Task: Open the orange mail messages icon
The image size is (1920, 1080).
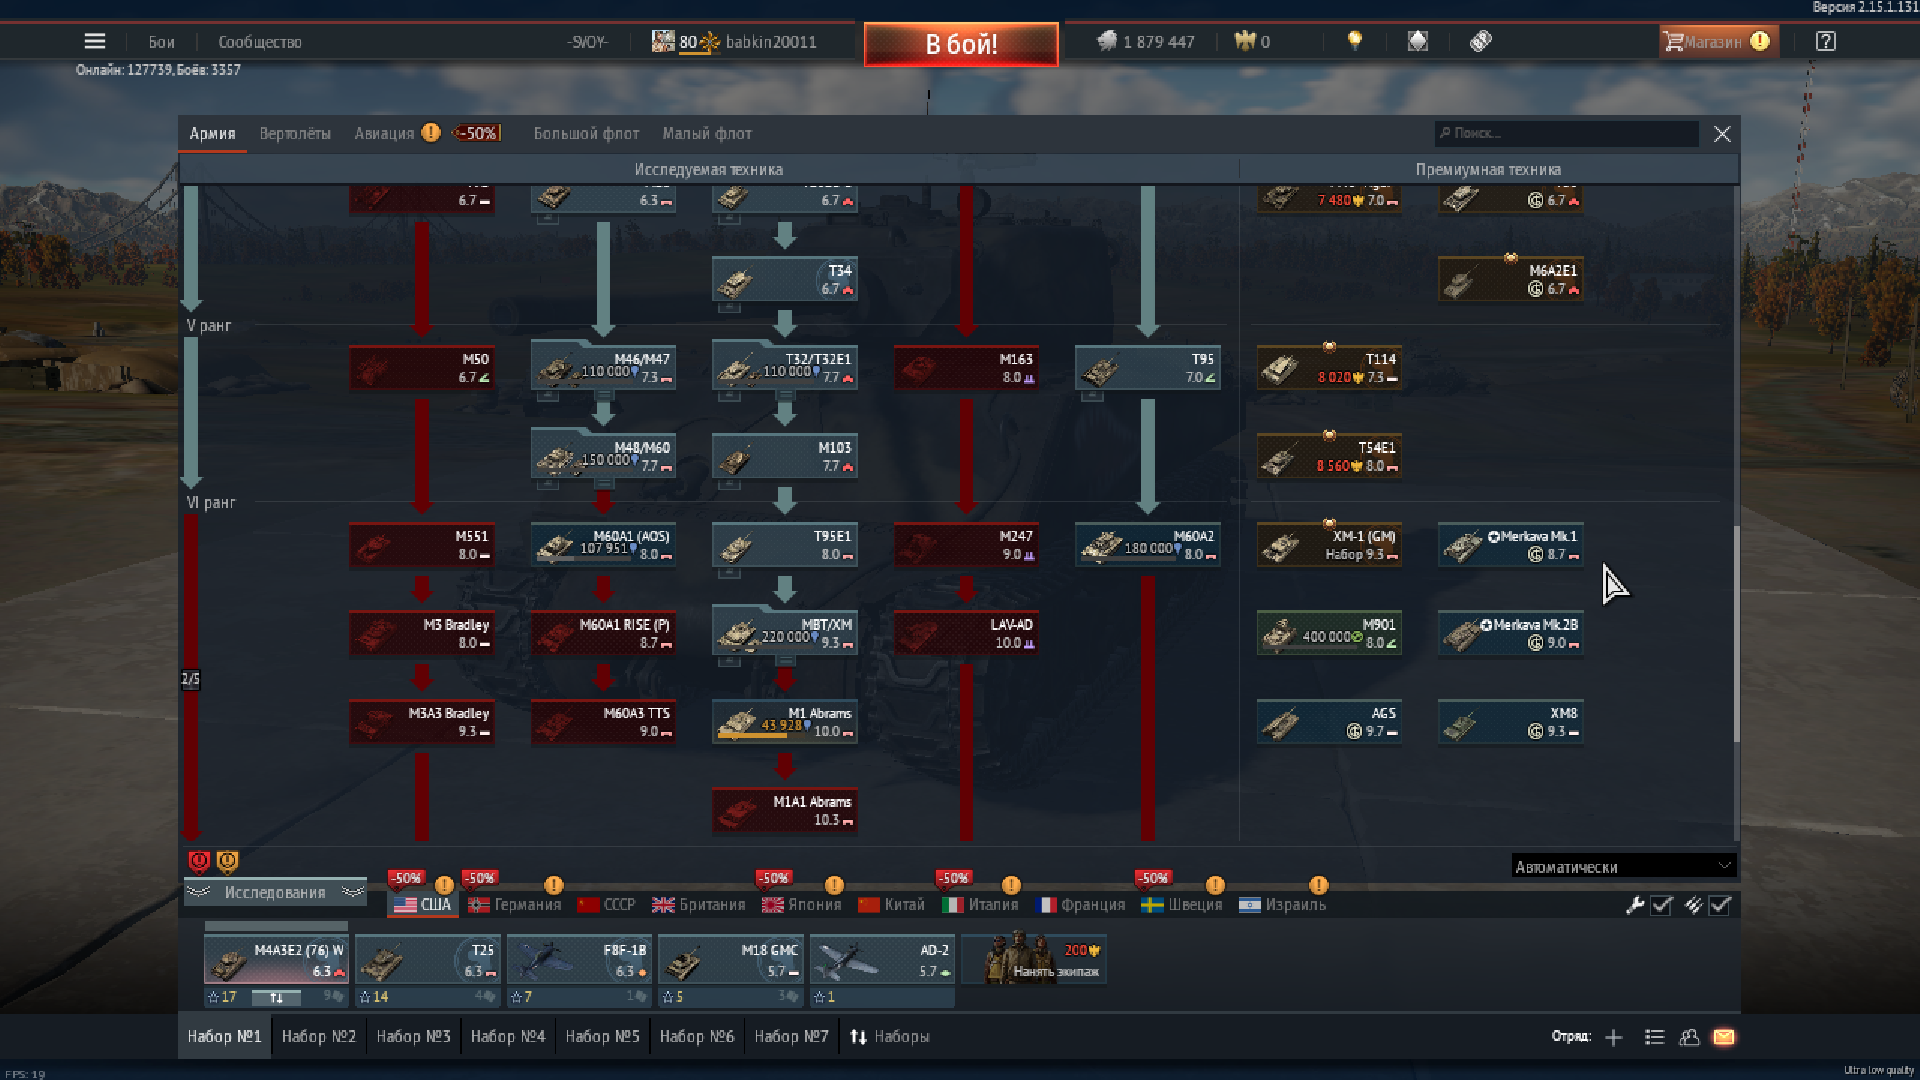Action: click(1724, 1037)
